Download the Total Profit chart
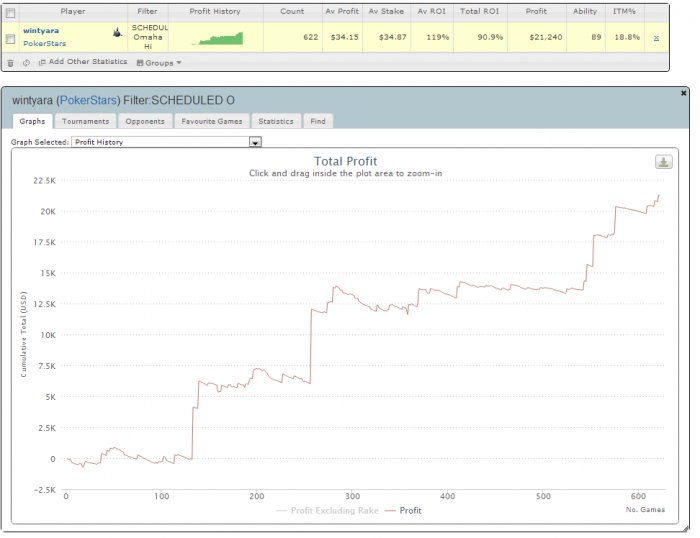Screen dimensions: 700x538 click(663, 162)
